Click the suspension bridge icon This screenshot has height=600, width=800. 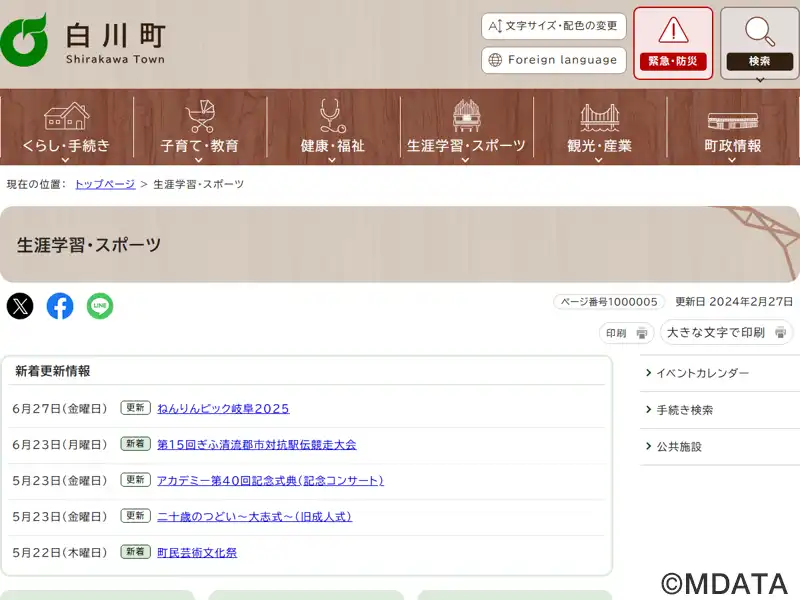[599, 117]
